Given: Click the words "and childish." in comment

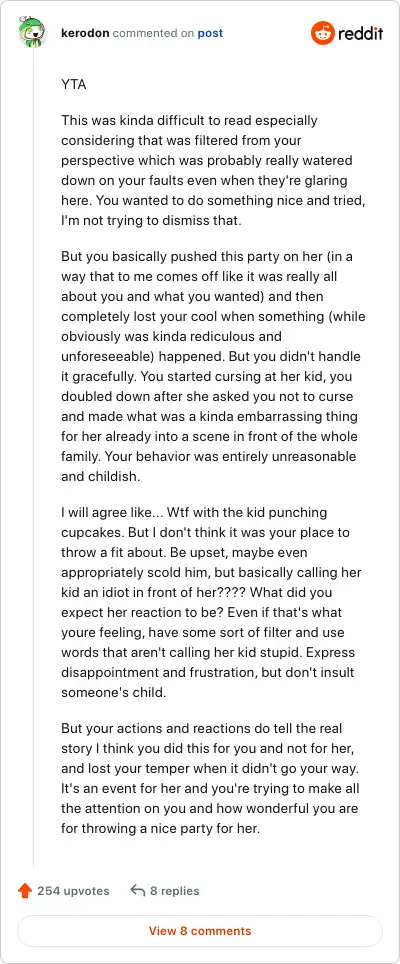Looking at the screenshot, I should point(95,476).
